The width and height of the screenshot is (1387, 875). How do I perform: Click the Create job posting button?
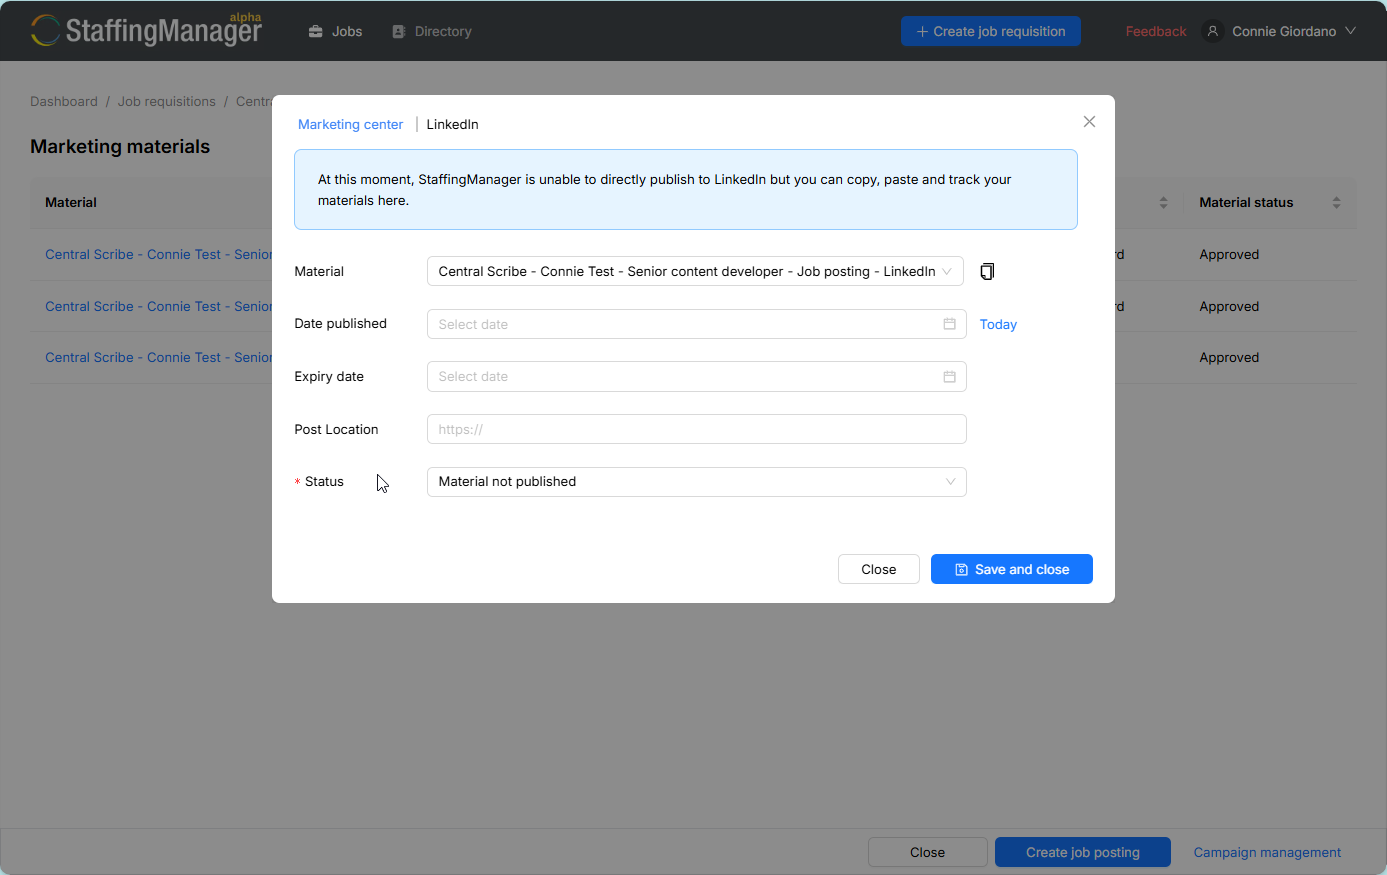coord(1083,852)
